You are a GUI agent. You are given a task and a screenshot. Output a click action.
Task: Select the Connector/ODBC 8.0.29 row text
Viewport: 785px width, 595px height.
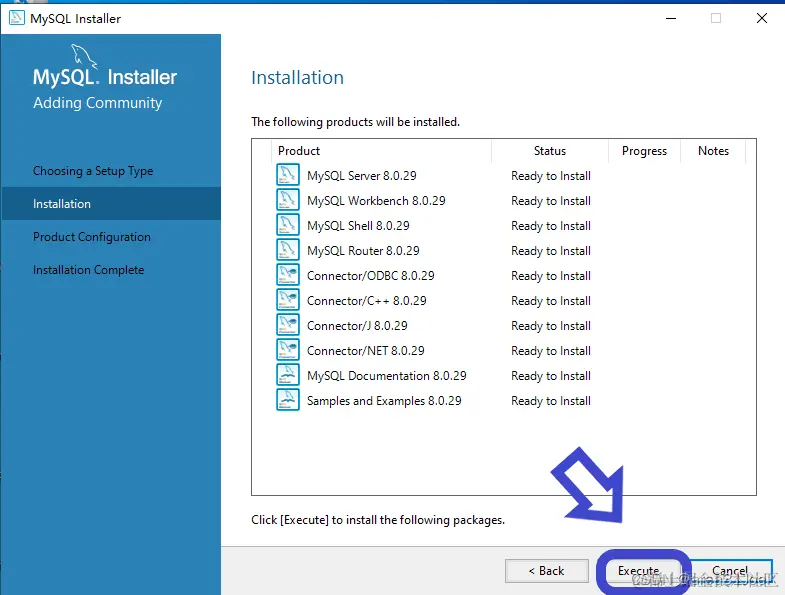370,276
